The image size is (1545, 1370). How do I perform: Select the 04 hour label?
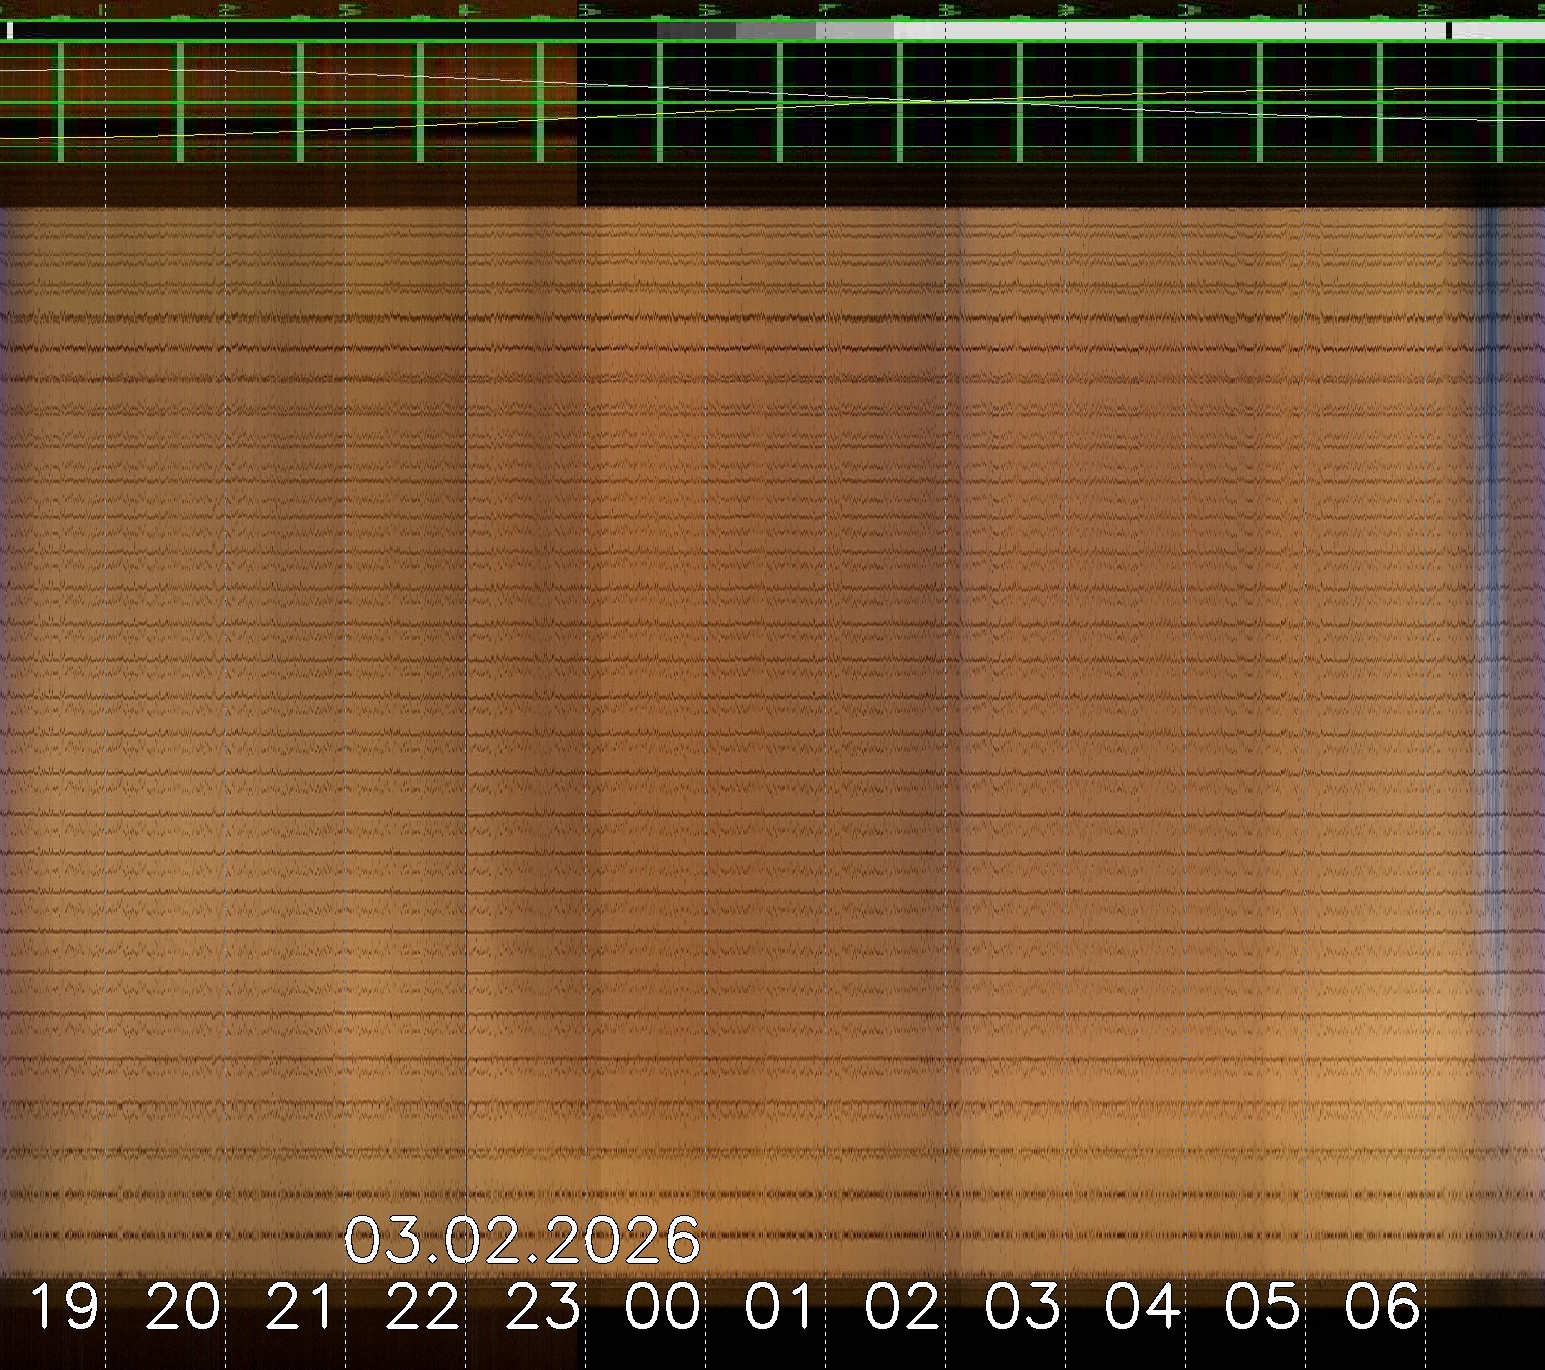click(x=1142, y=1307)
